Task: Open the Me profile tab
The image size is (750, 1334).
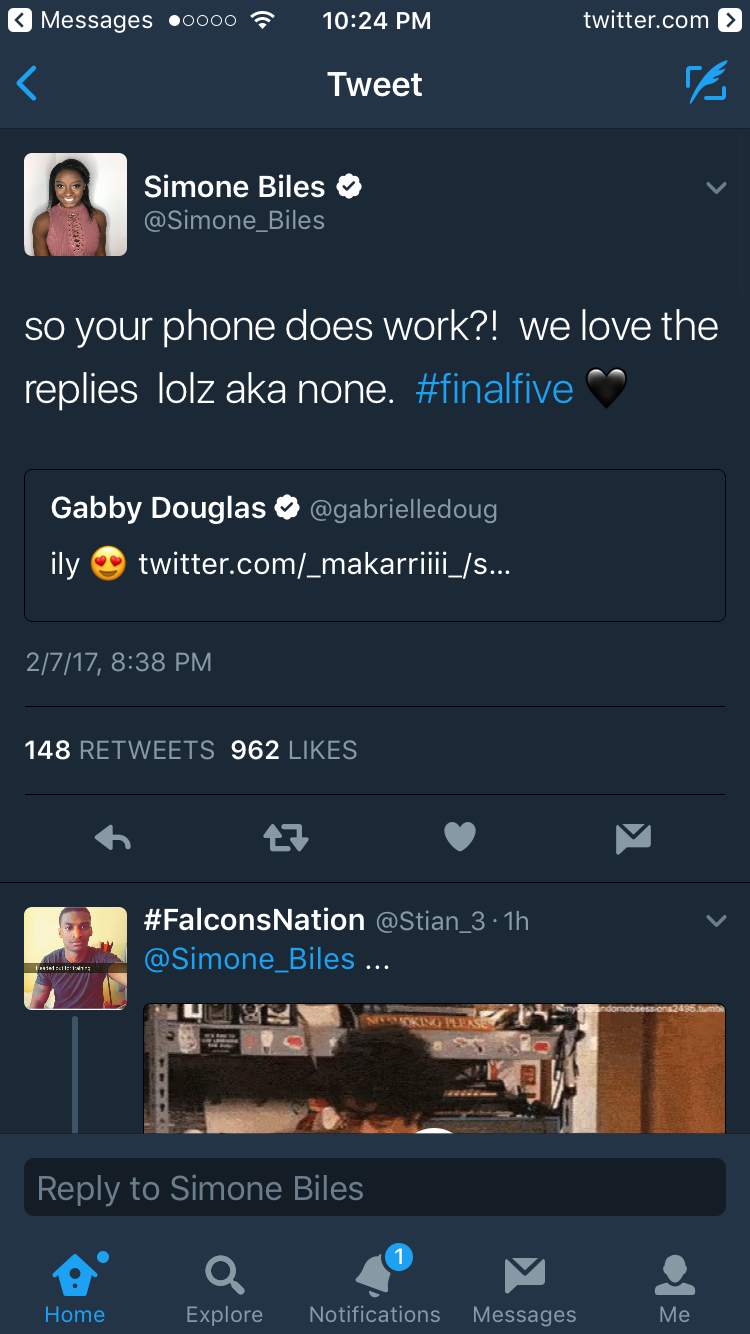Action: 674,1290
